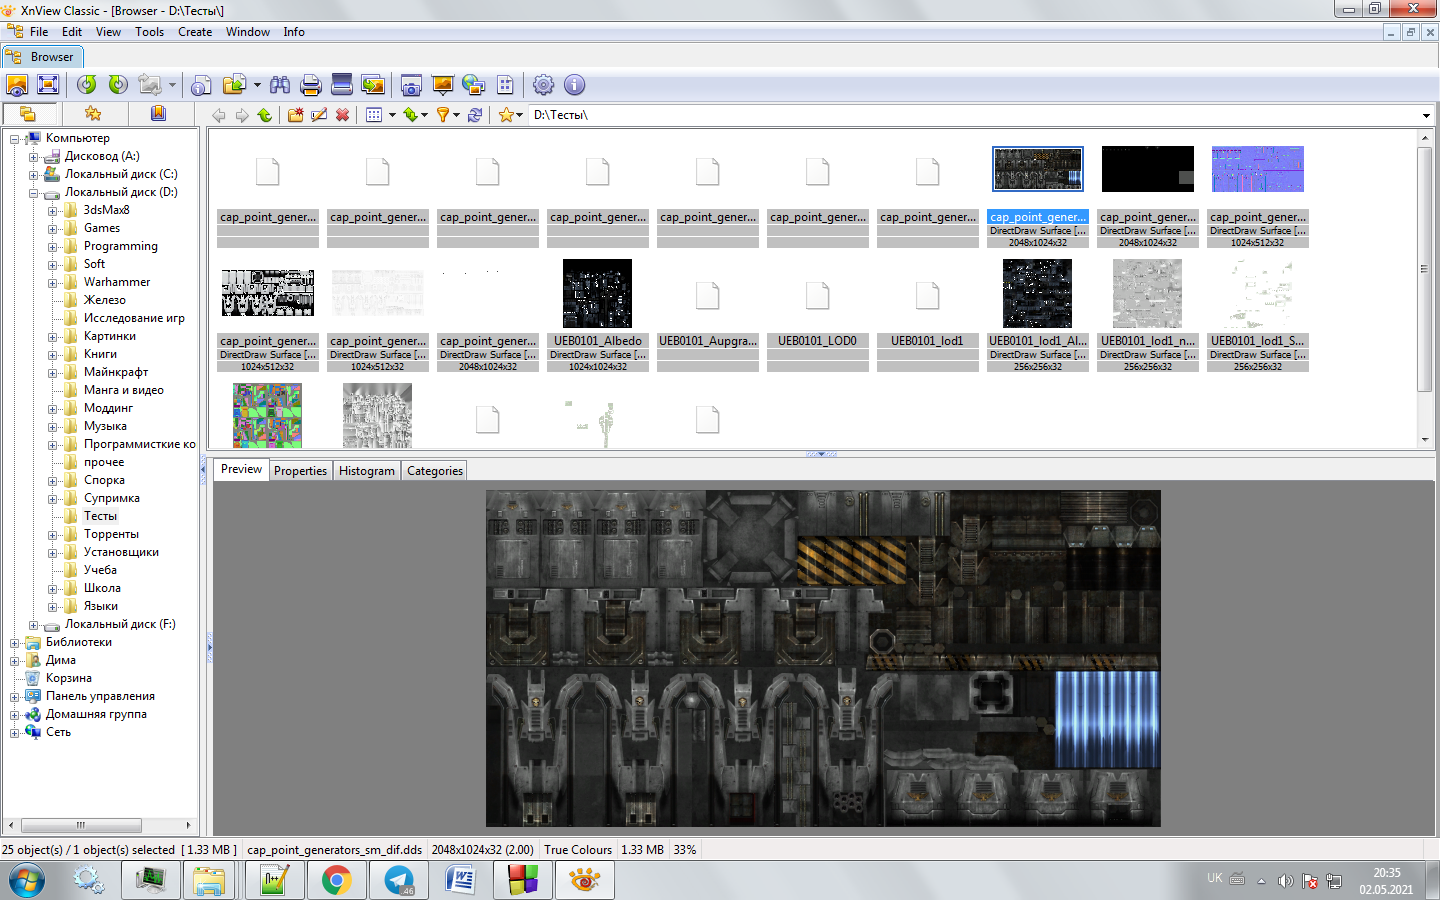Open the address bar path dropdown

click(1426, 115)
